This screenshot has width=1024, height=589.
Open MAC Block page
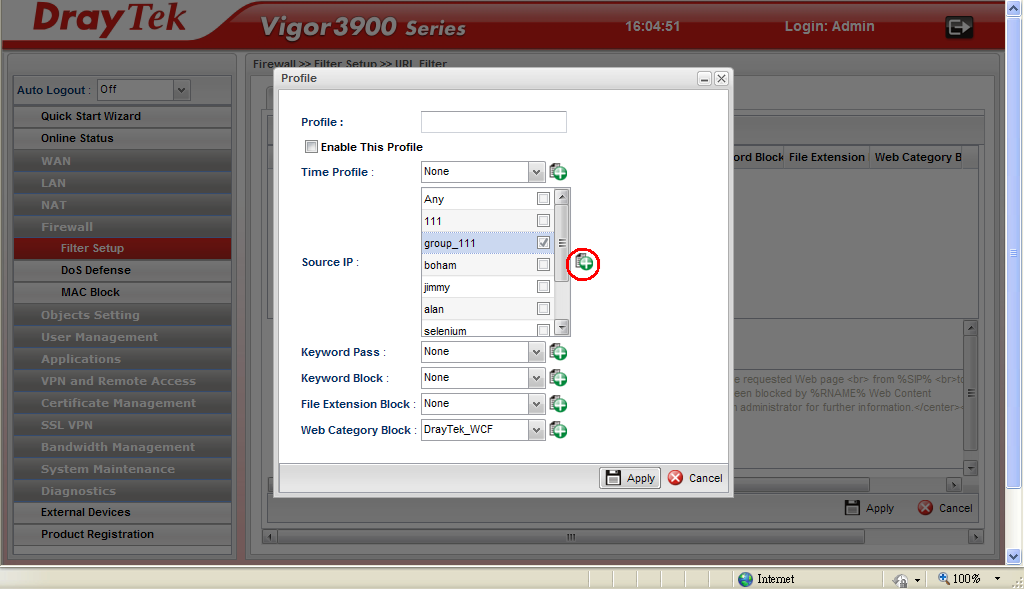122,293
